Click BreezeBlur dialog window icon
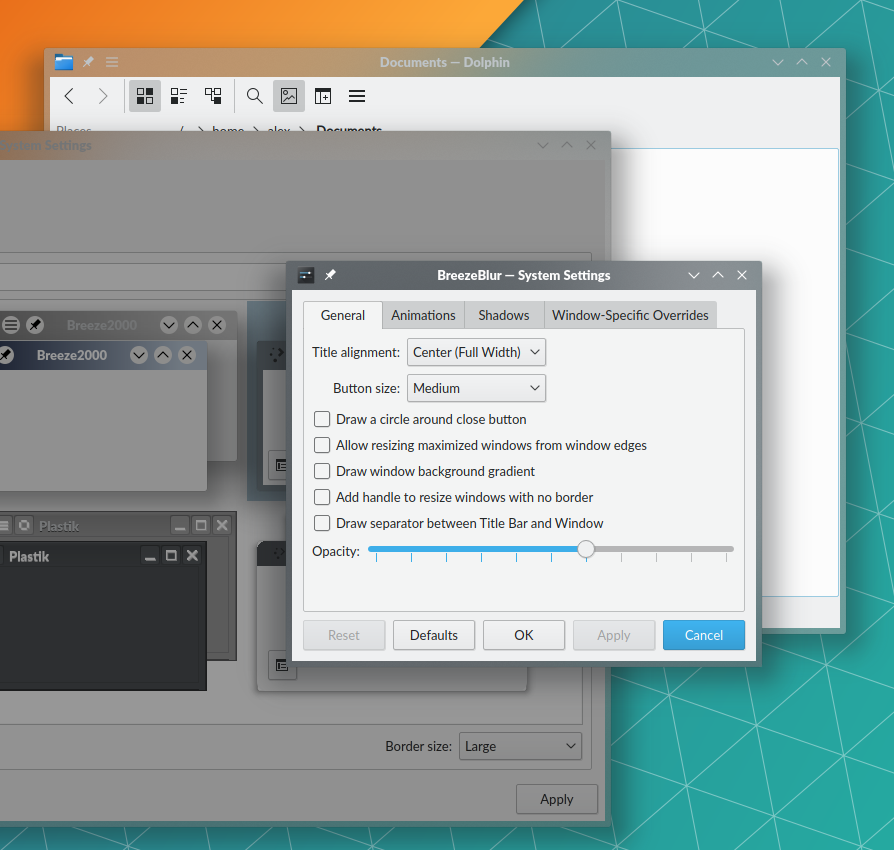This screenshot has height=850, width=894. [x=306, y=275]
